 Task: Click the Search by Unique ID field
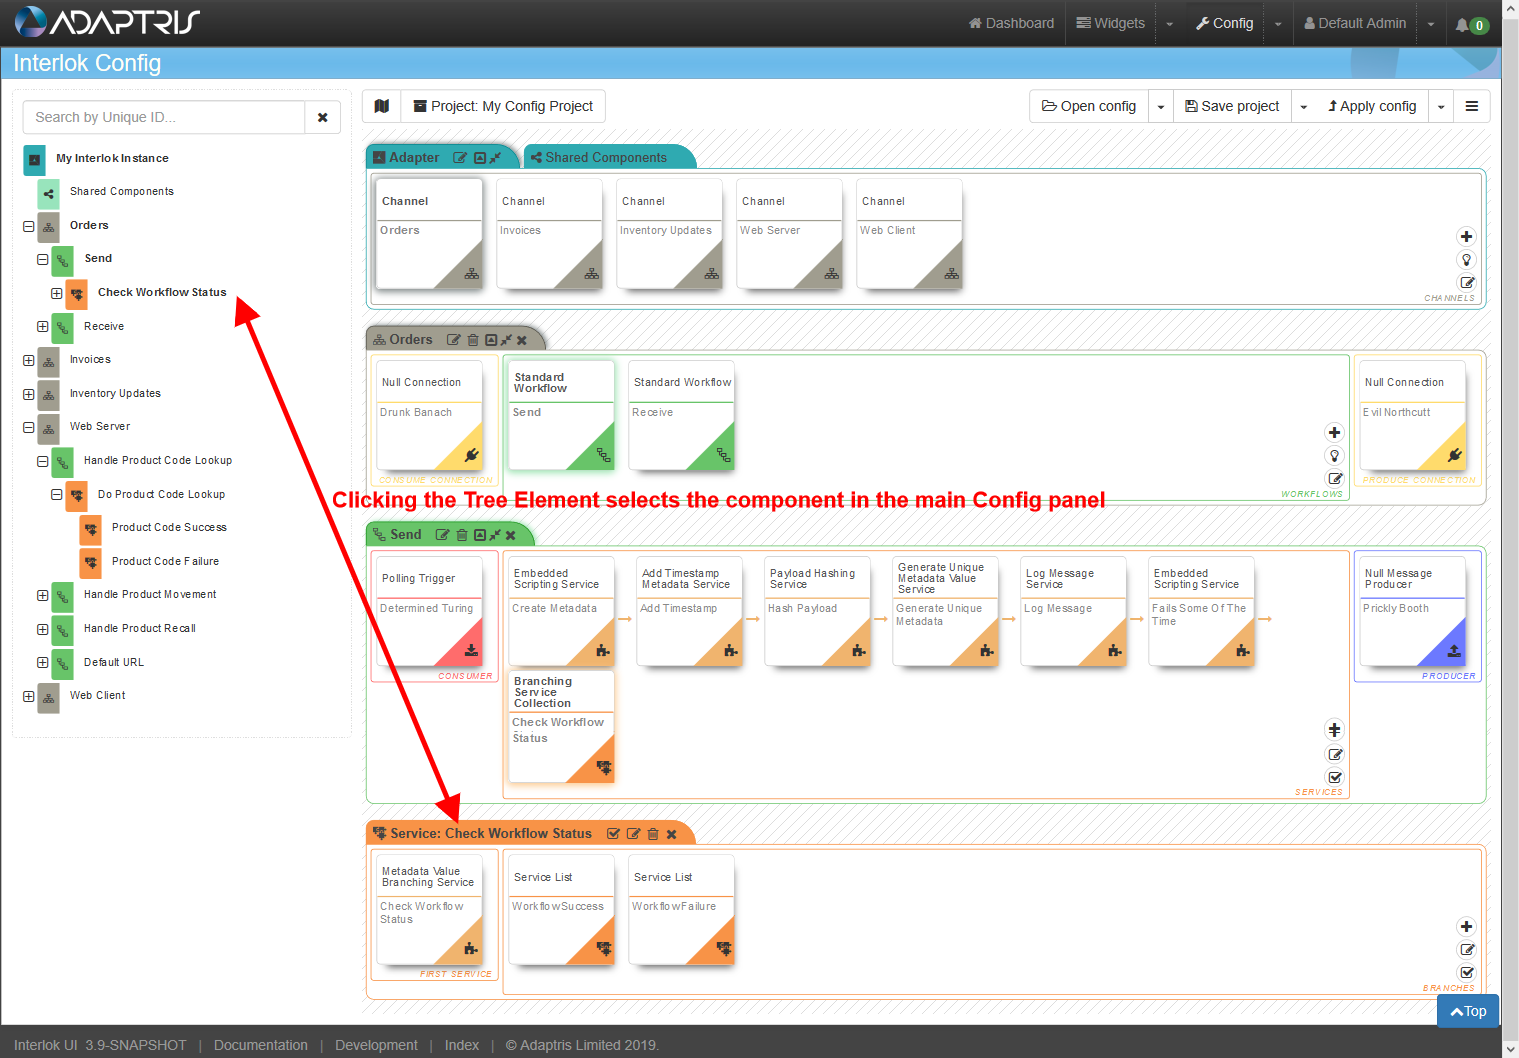[x=164, y=117]
